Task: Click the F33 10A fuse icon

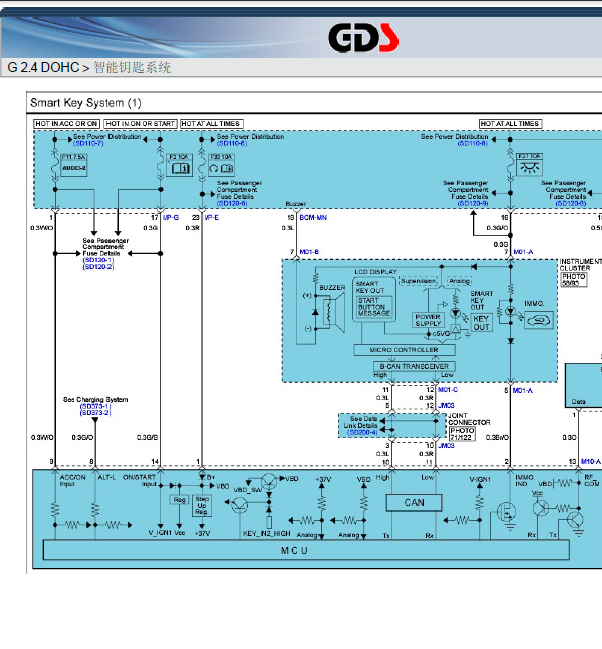Action: pyautogui.click(x=222, y=165)
